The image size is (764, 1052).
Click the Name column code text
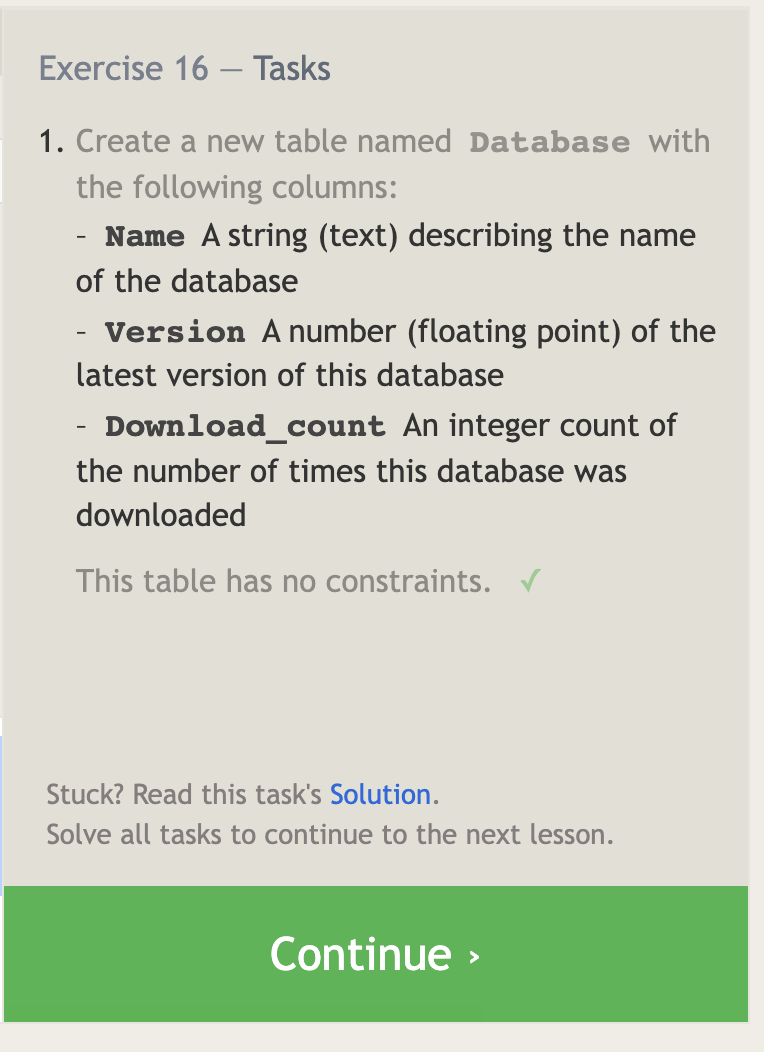pyautogui.click(x=144, y=237)
